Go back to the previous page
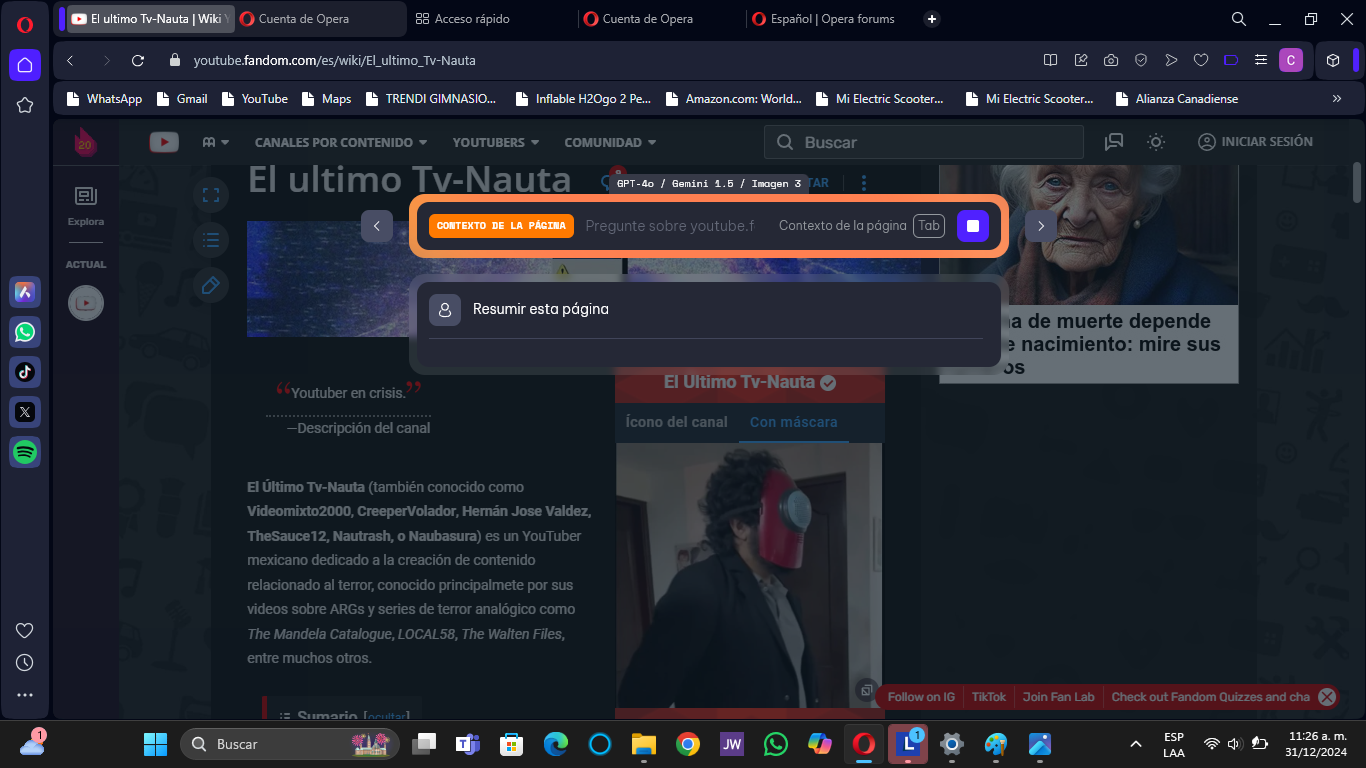 click(x=70, y=60)
